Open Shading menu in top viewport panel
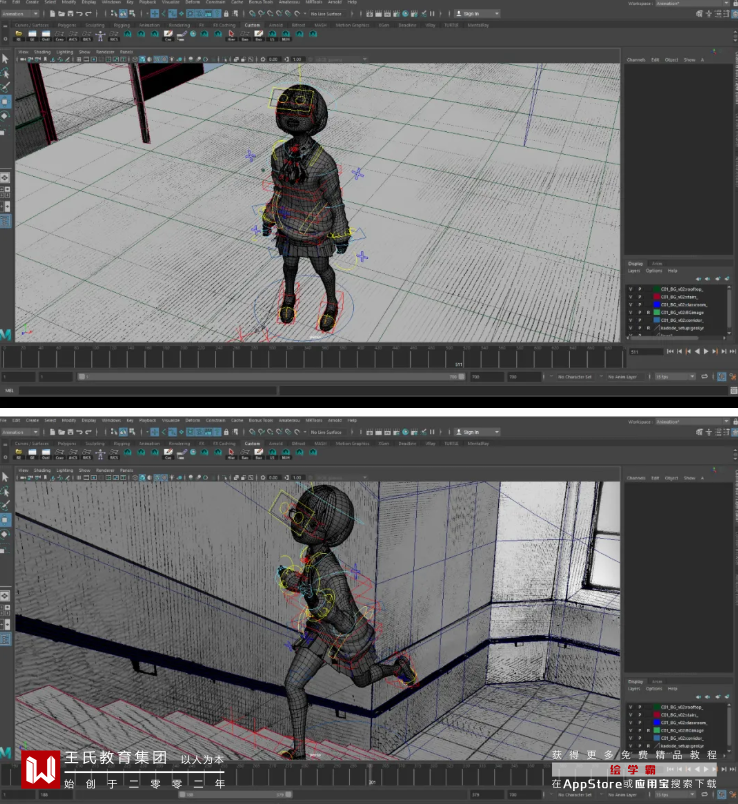This screenshot has height=804, width=738. coord(42,52)
